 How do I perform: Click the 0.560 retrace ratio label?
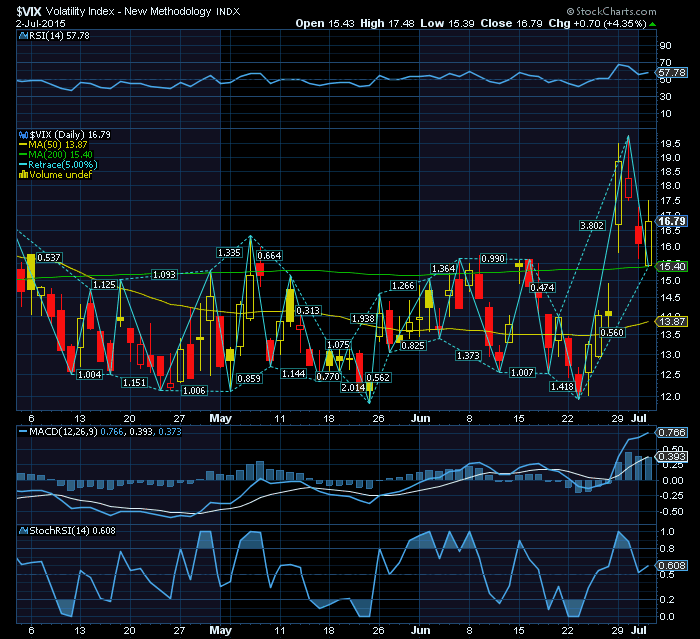[x=612, y=333]
